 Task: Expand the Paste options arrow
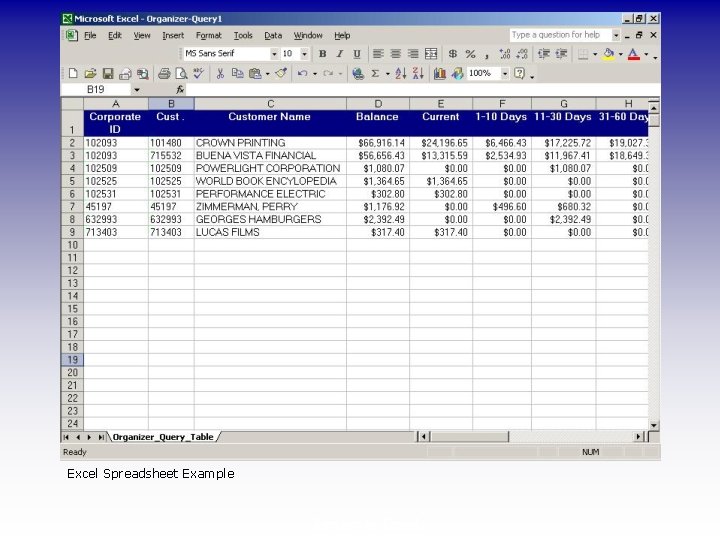coord(268,73)
